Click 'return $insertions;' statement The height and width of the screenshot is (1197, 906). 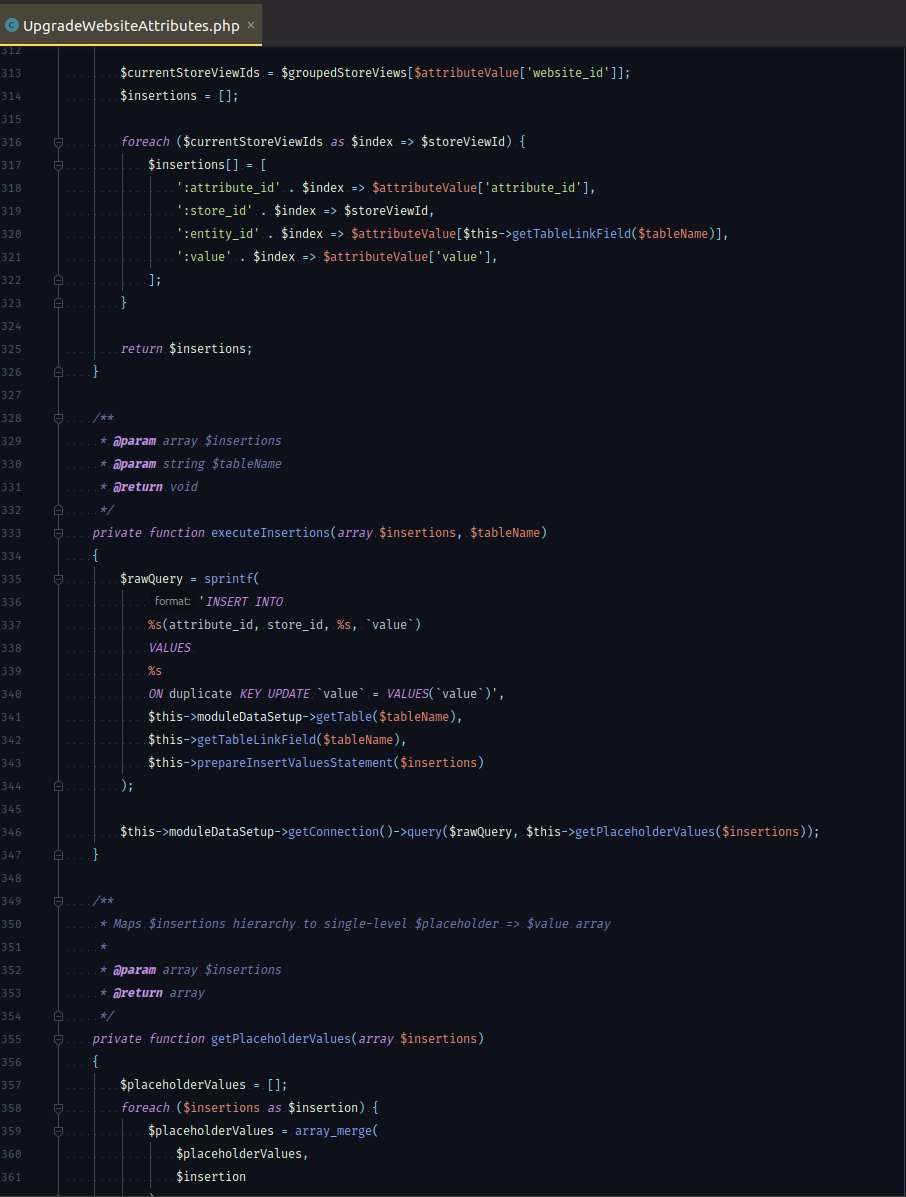click(186, 349)
